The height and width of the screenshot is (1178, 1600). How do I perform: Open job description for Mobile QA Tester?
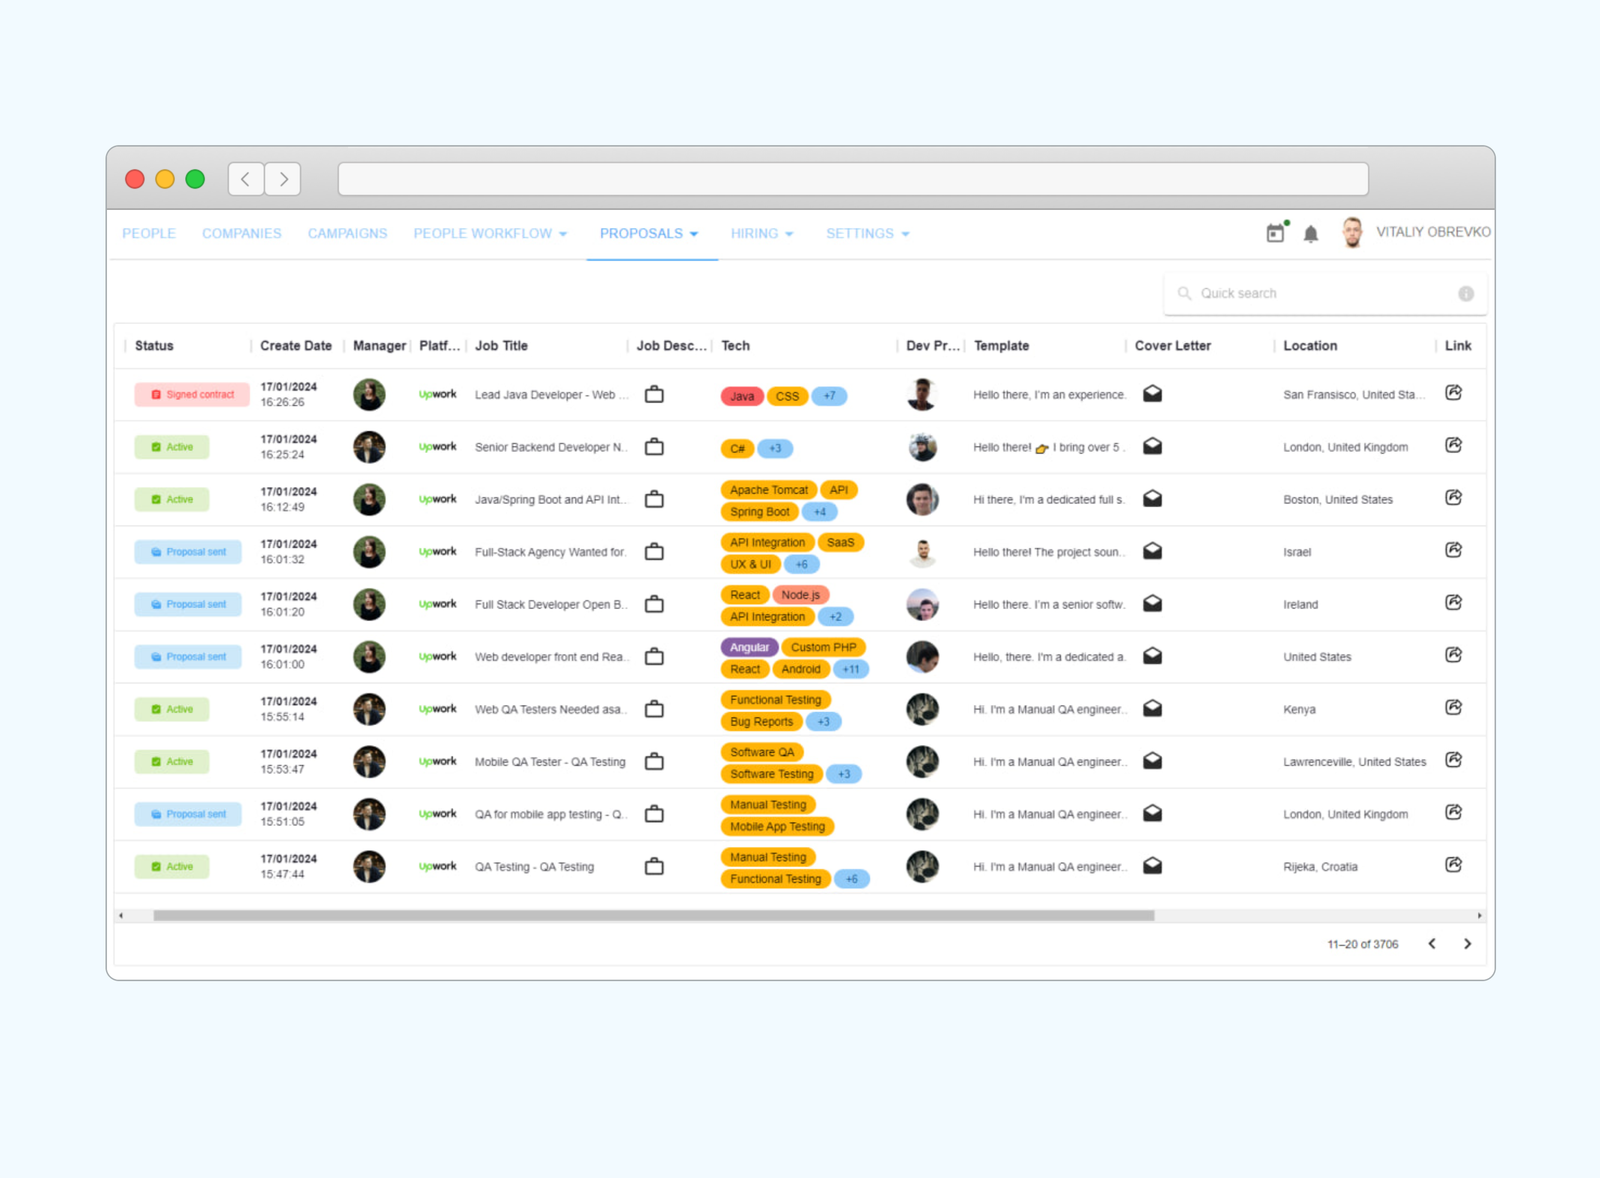tap(654, 761)
